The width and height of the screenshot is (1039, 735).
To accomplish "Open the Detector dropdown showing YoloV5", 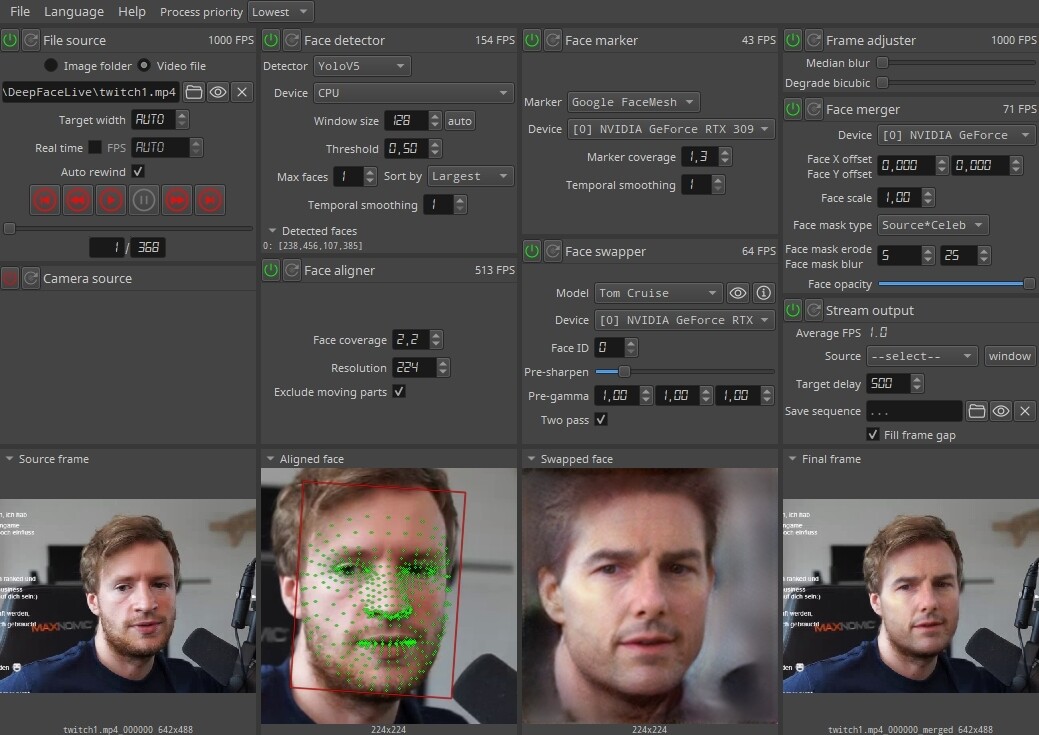I will (x=360, y=66).
